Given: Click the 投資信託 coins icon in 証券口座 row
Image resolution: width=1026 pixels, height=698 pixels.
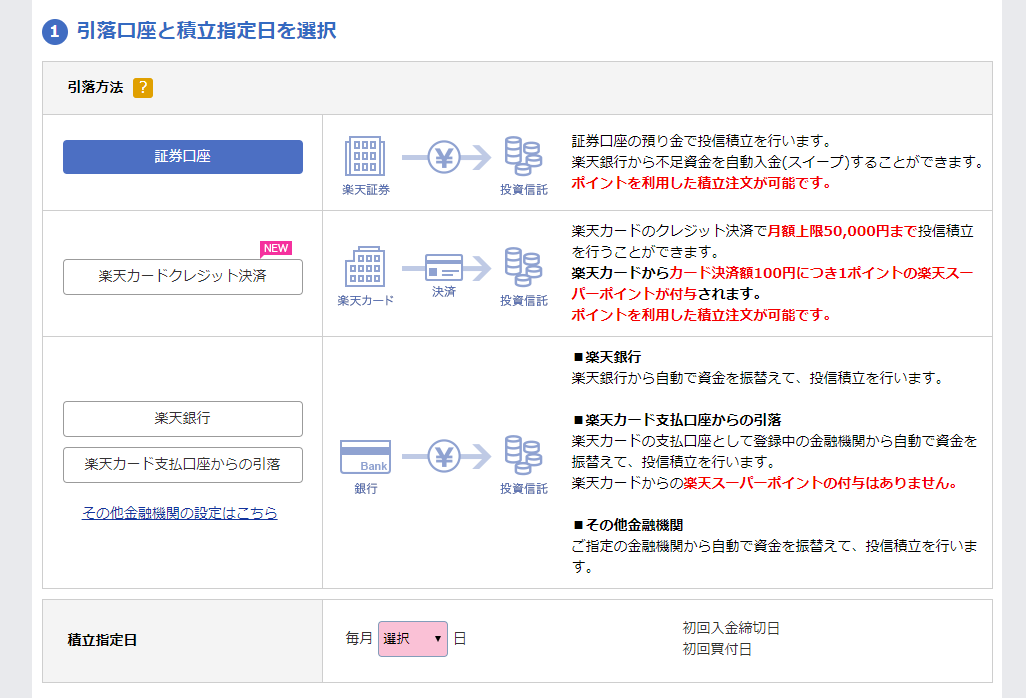Looking at the screenshot, I should click(523, 156).
